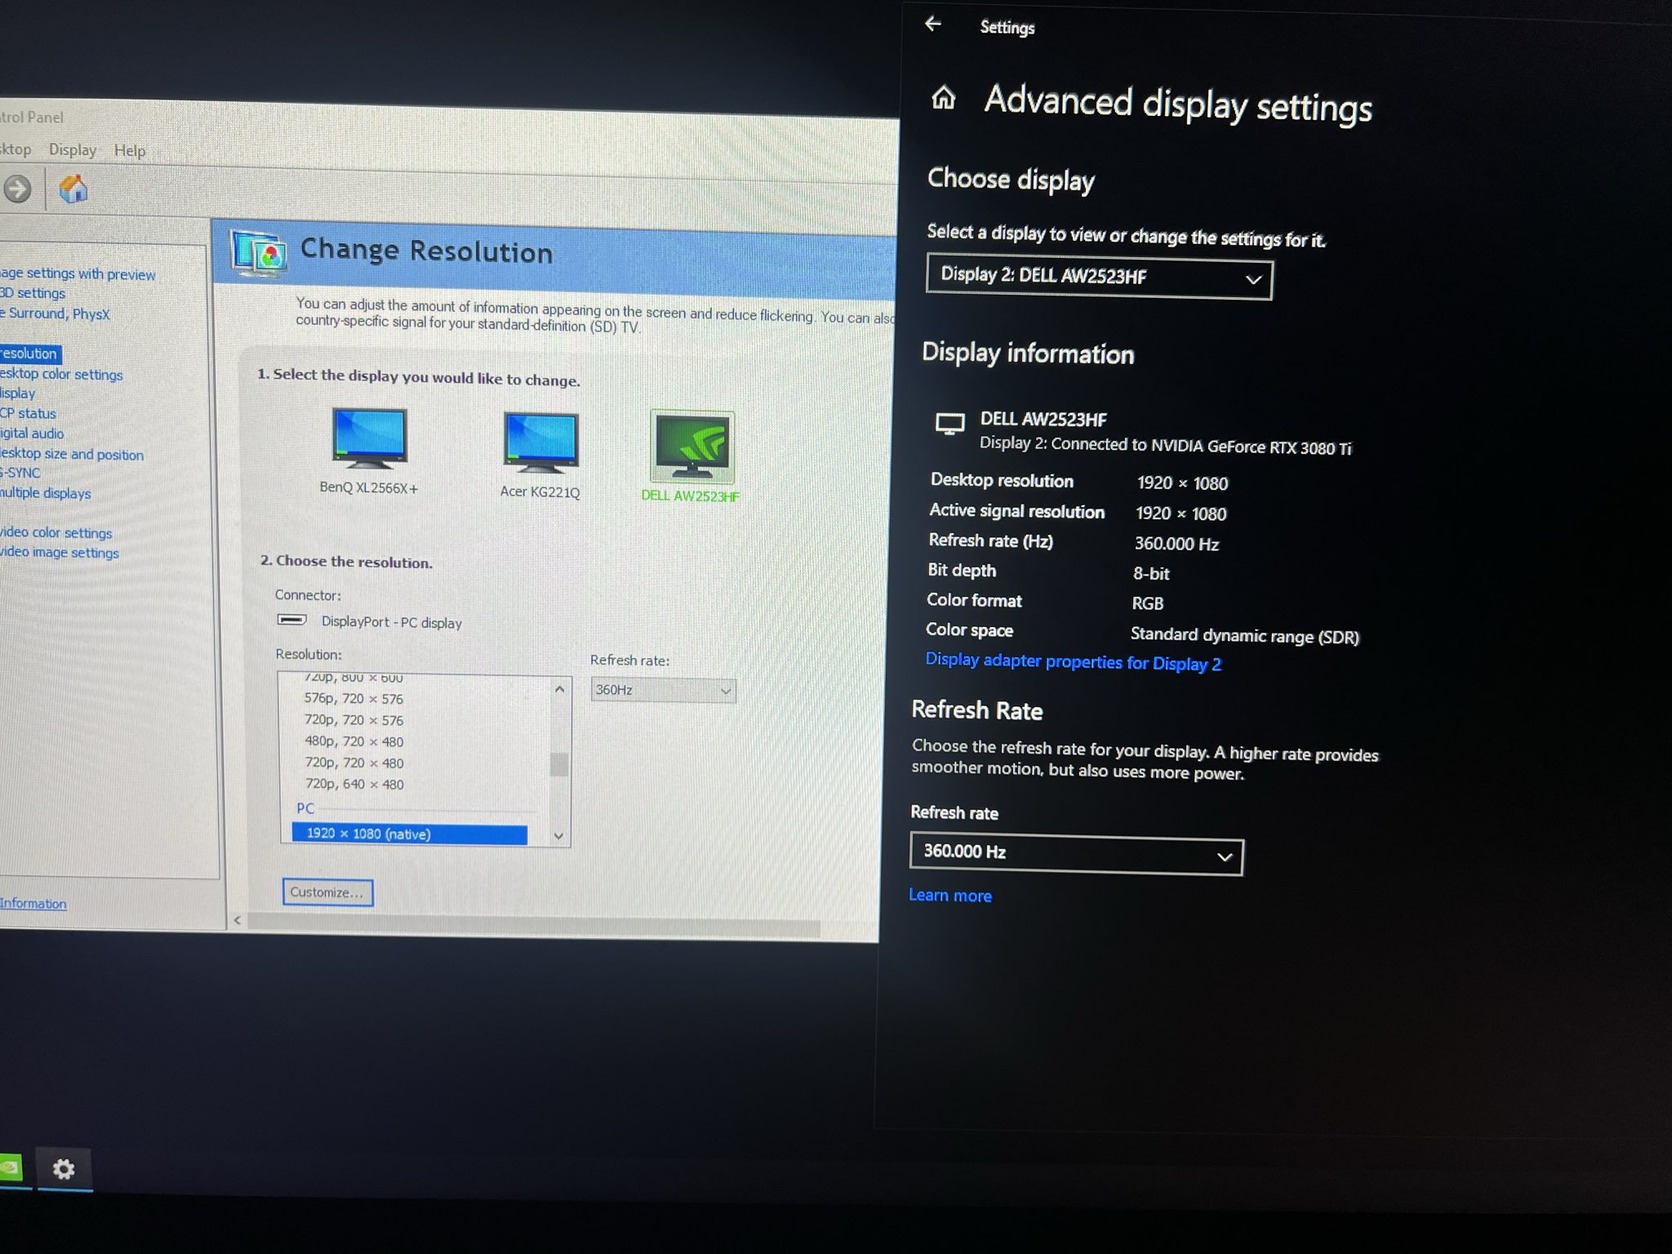Open Display adapter properties for Display 2
Image resolution: width=1672 pixels, height=1254 pixels.
click(1073, 661)
